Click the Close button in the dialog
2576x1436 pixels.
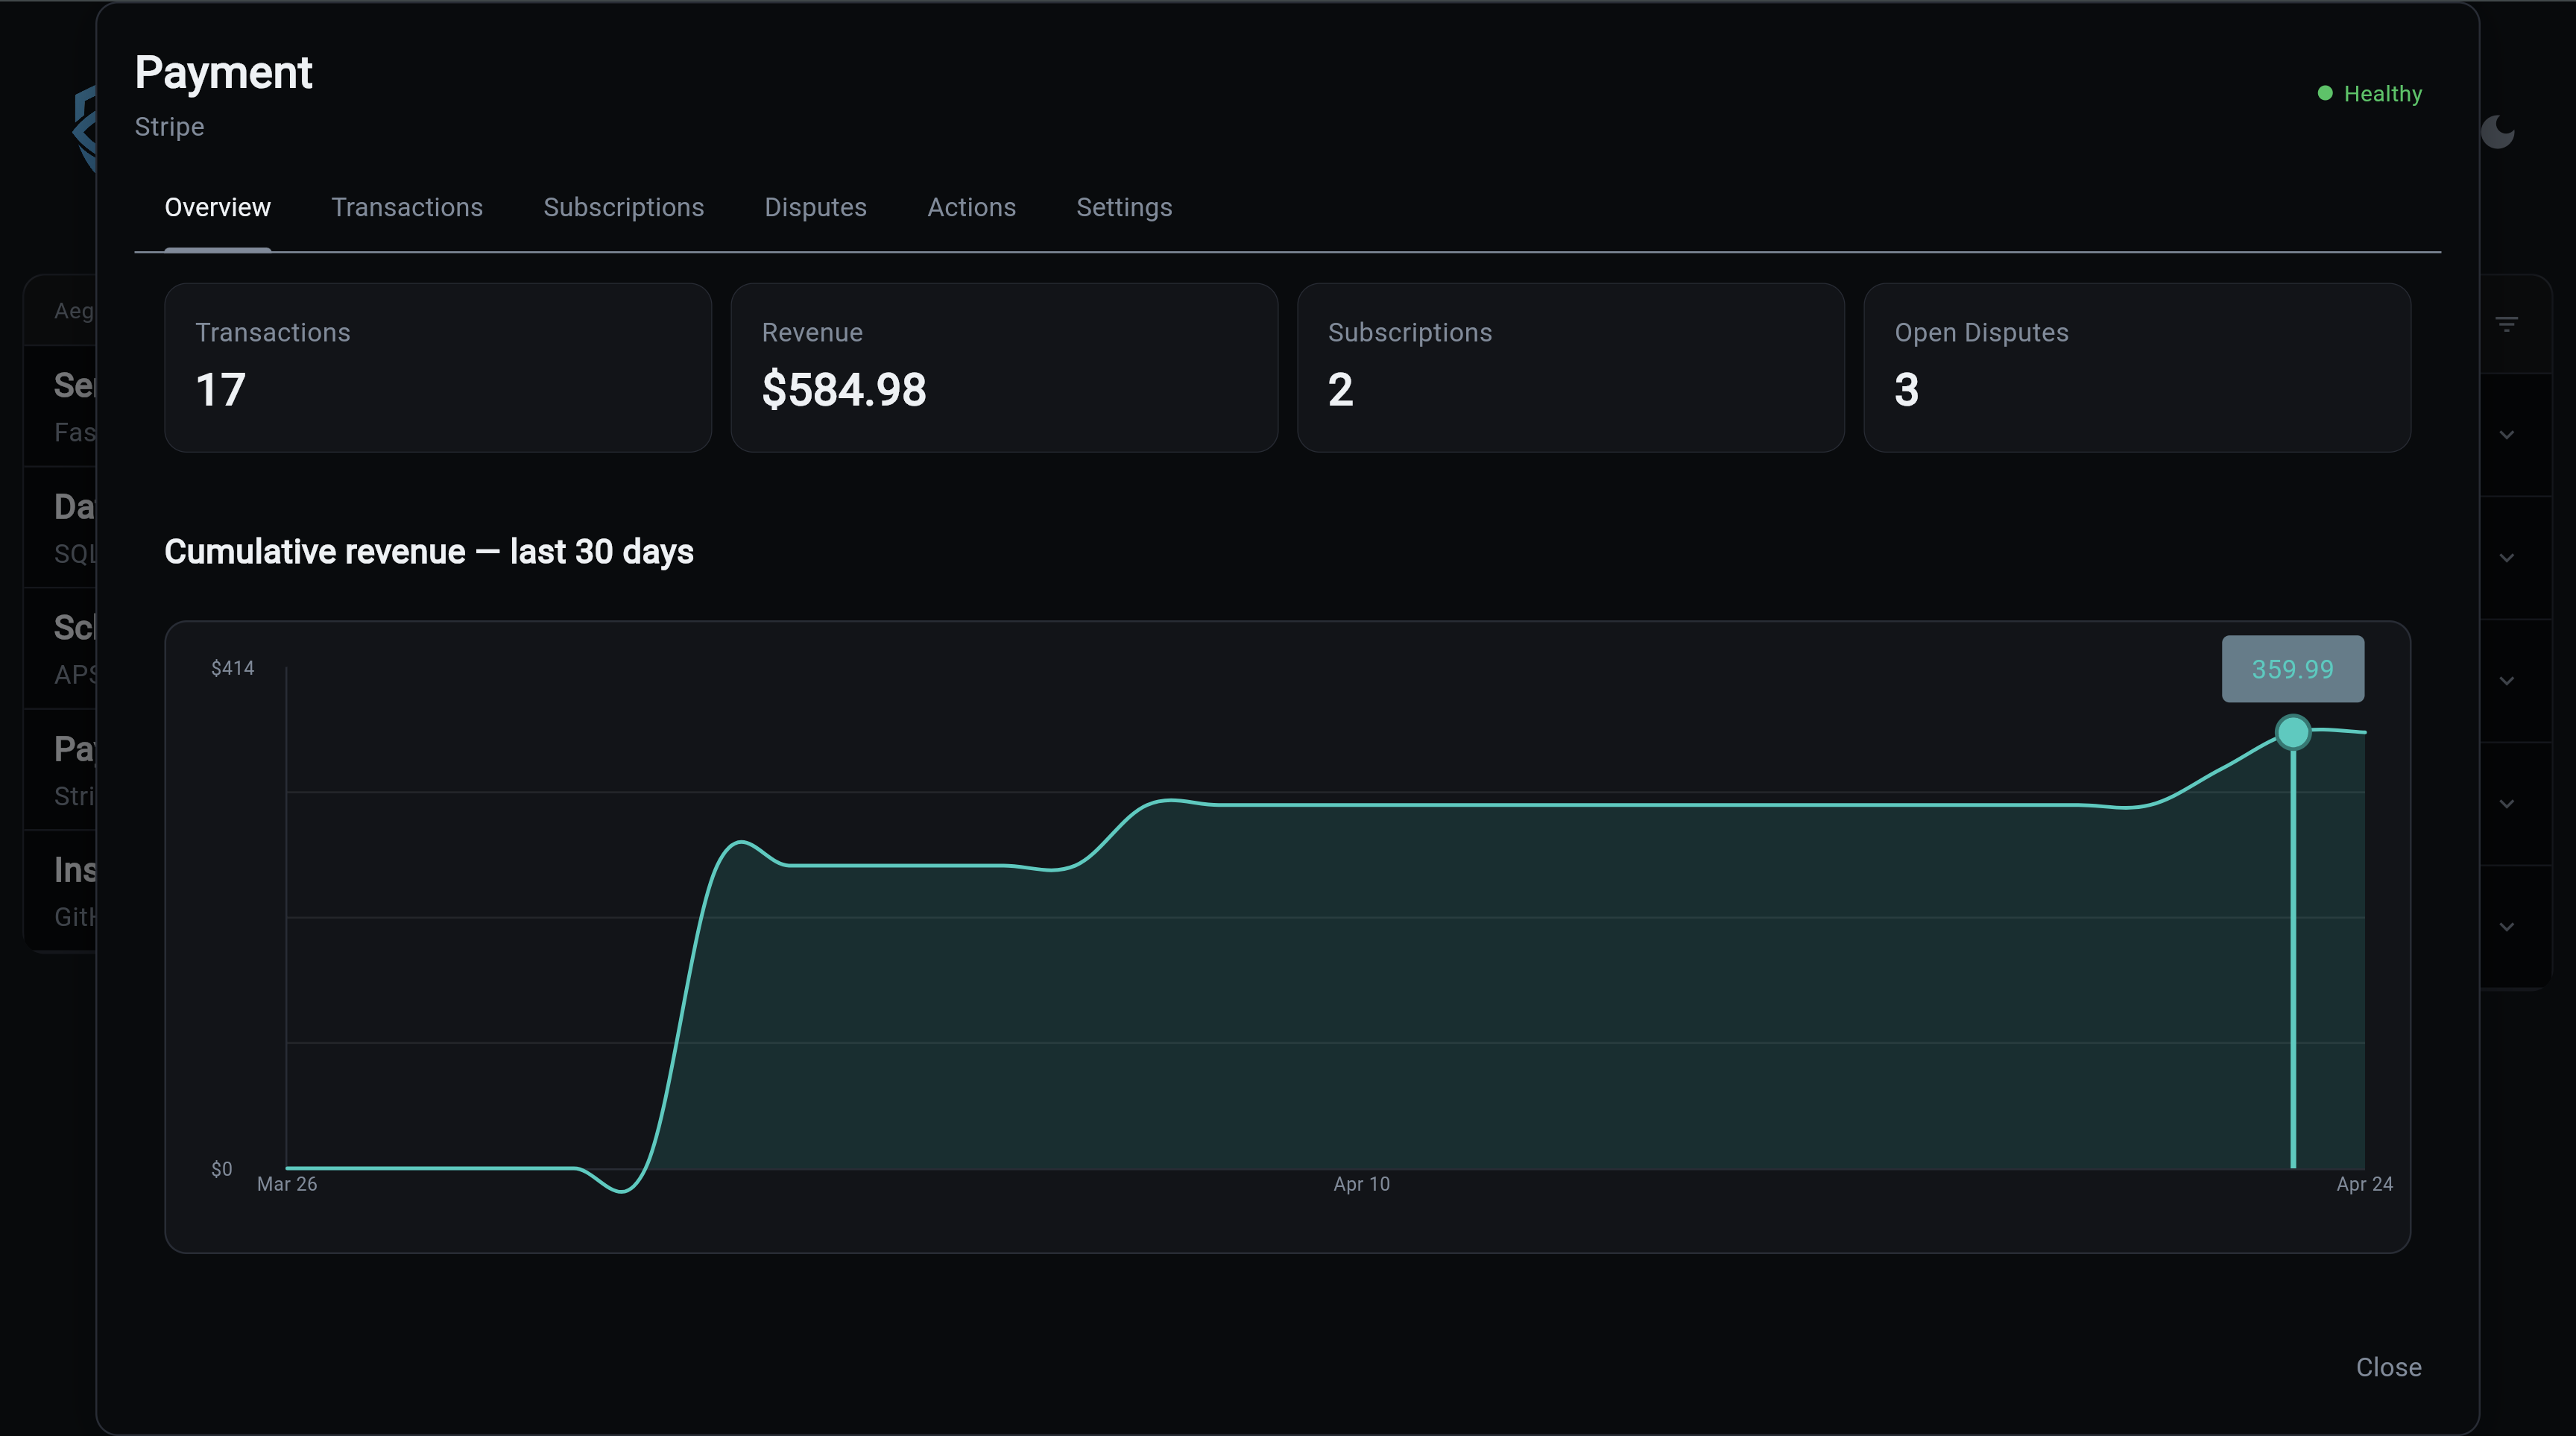point(2388,1367)
